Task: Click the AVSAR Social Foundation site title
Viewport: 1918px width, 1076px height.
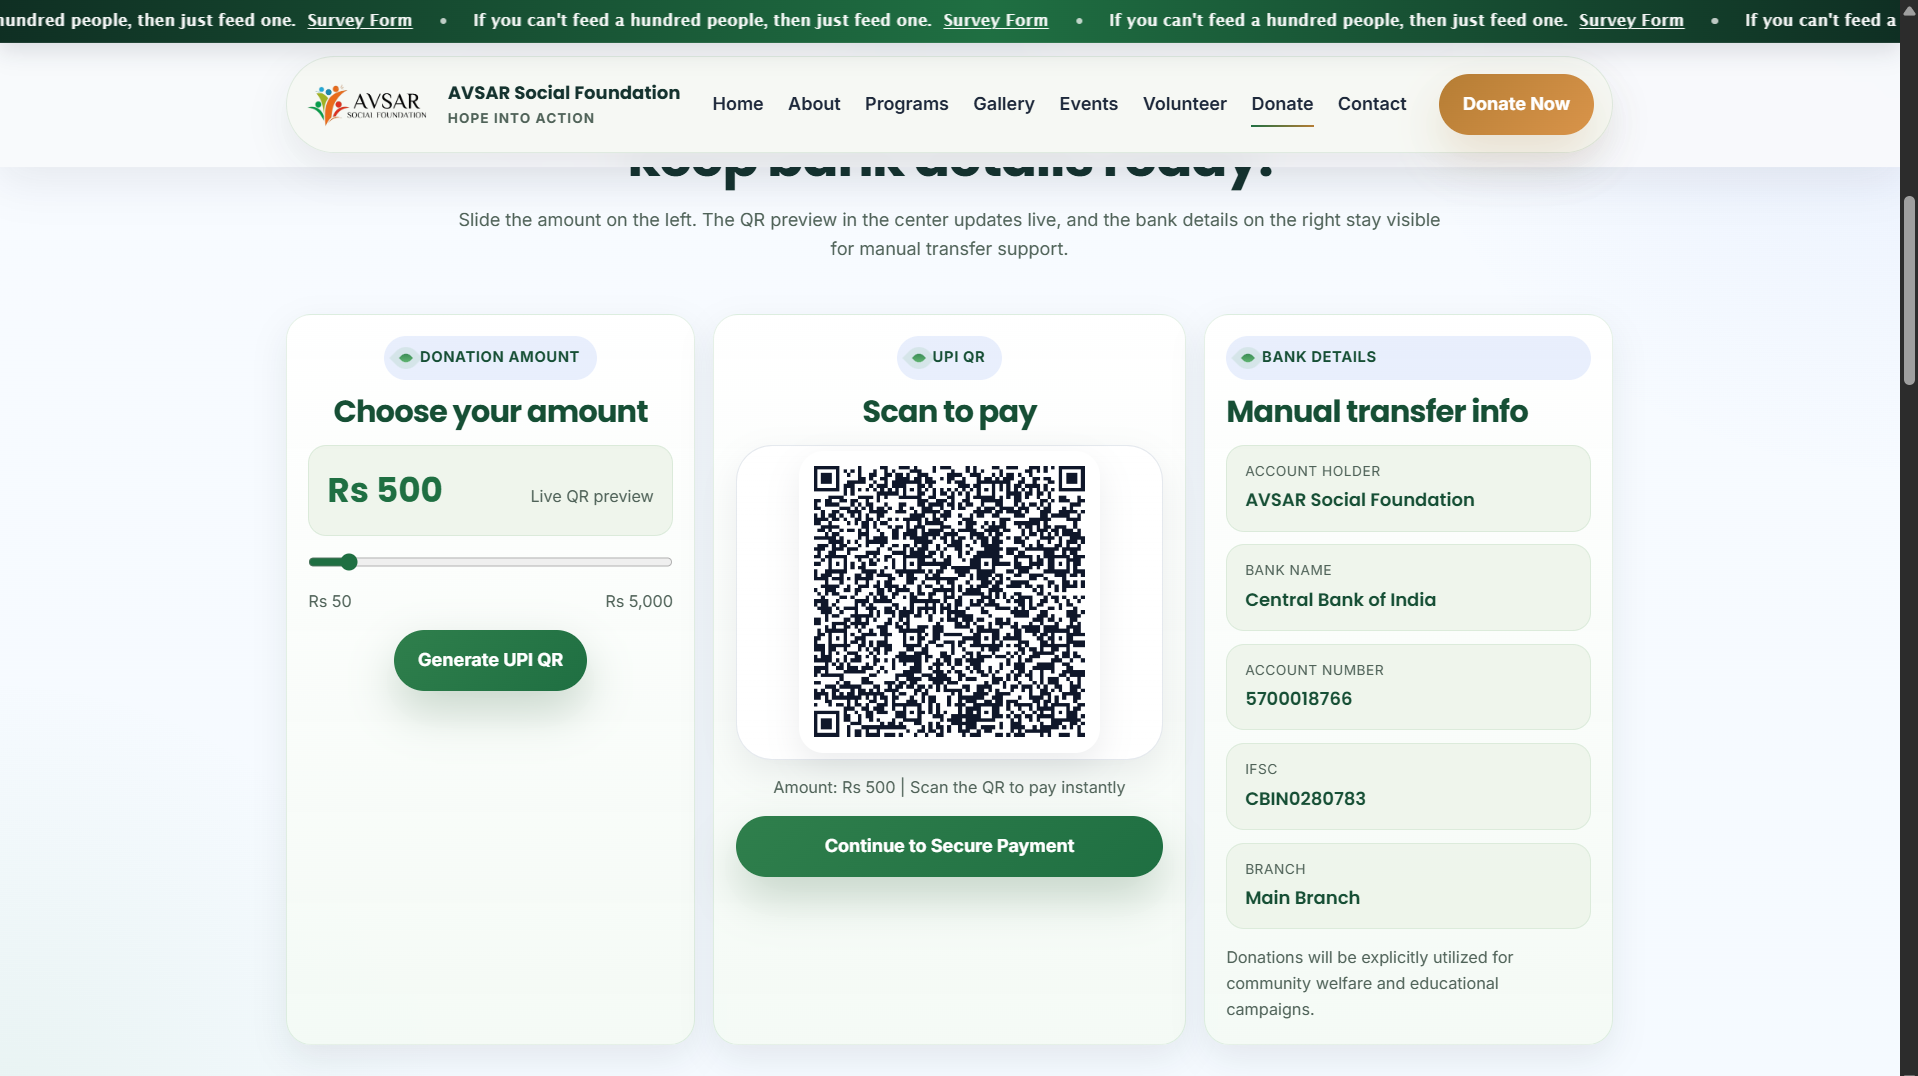Action: point(564,93)
